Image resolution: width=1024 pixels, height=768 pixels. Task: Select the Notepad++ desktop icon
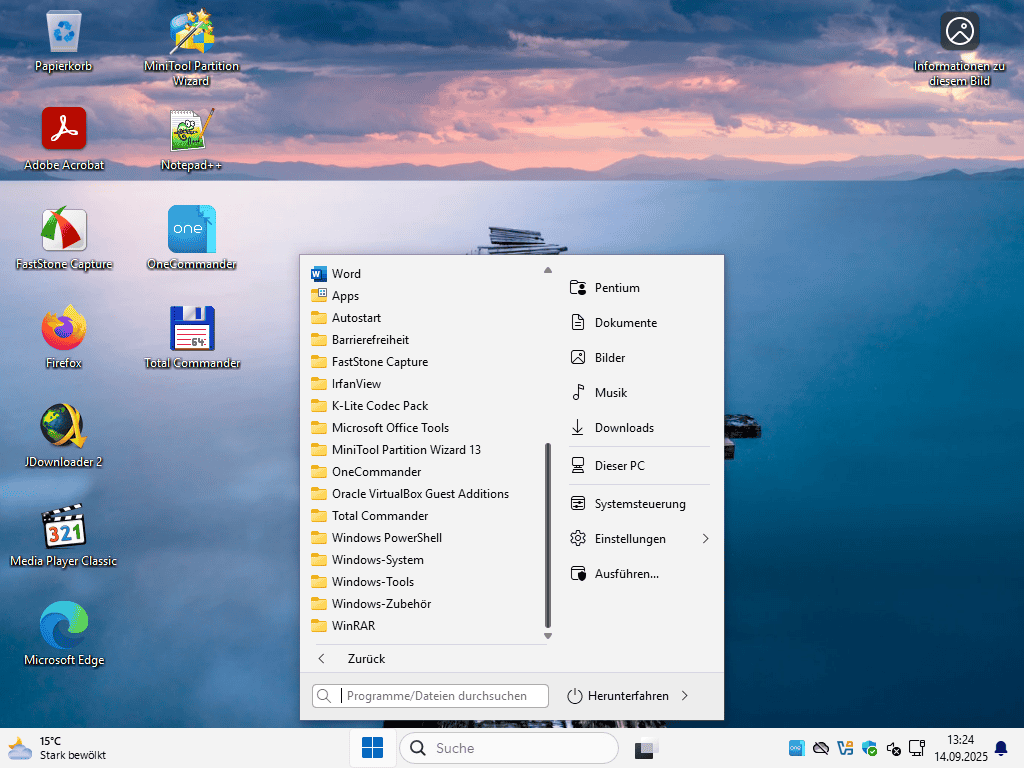click(191, 139)
